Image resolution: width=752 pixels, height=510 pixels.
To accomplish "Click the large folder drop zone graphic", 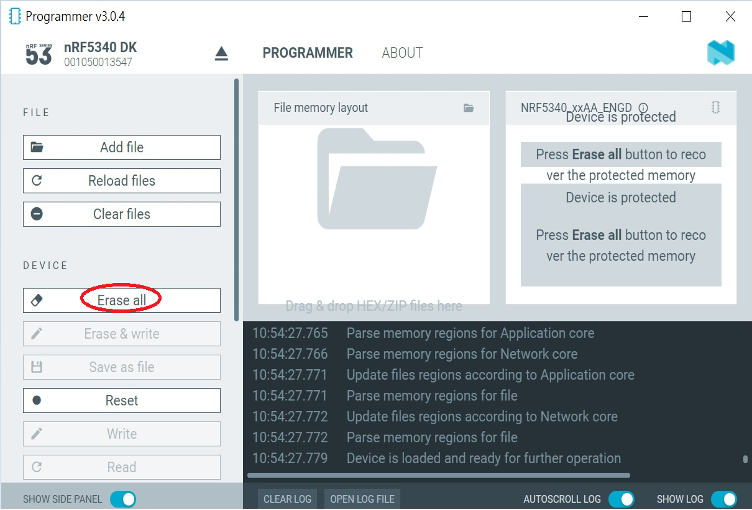I will pos(374,180).
